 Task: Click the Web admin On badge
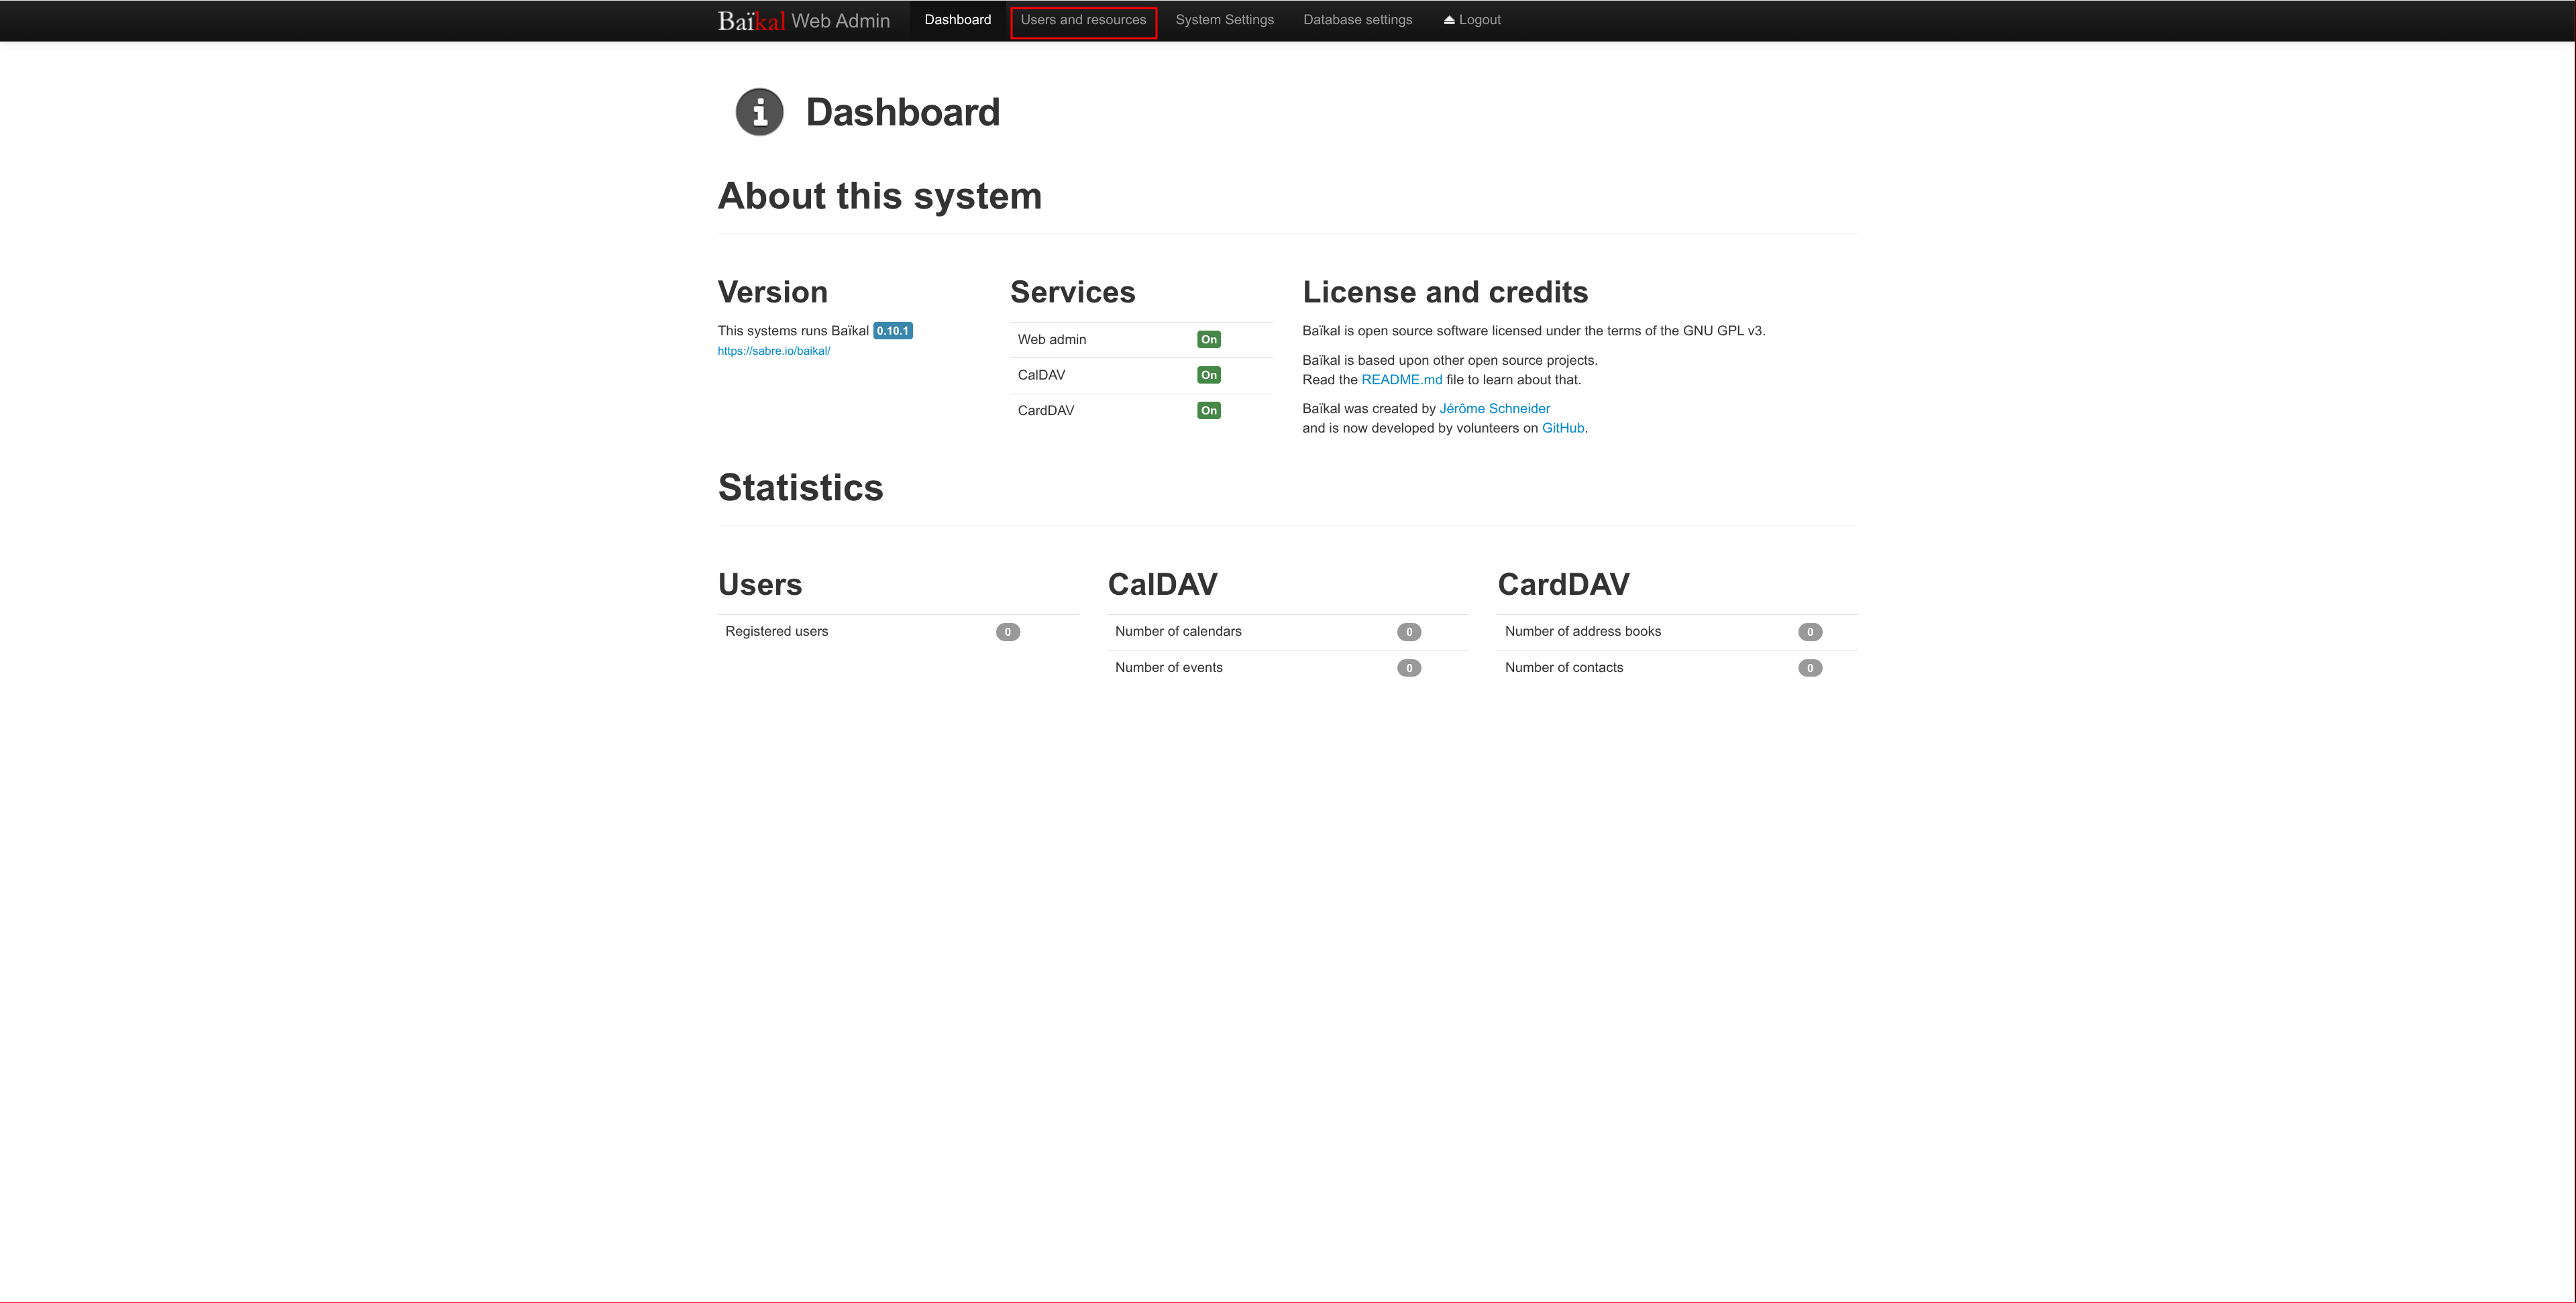[1208, 340]
